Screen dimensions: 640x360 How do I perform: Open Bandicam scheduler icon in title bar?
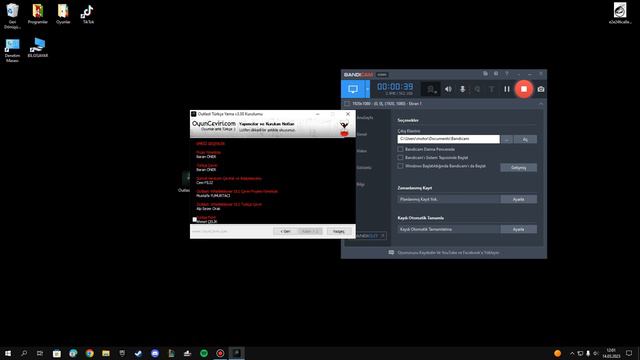pyautogui.click(x=496, y=74)
